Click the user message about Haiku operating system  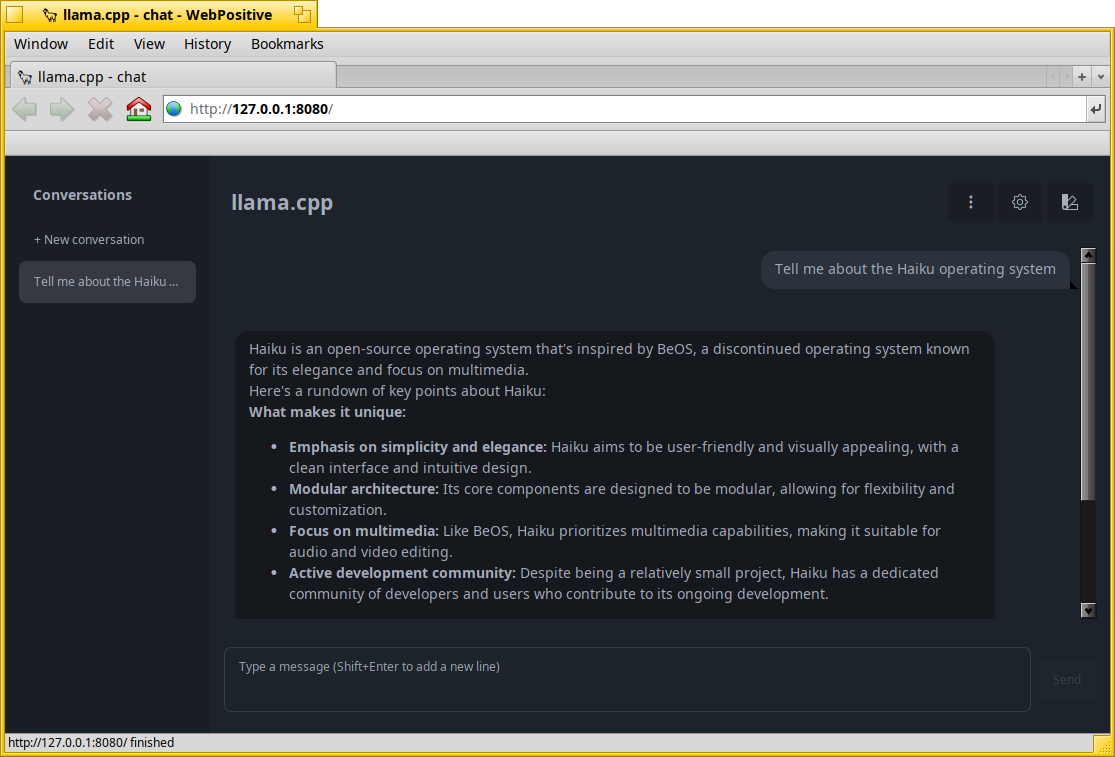click(x=915, y=269)
